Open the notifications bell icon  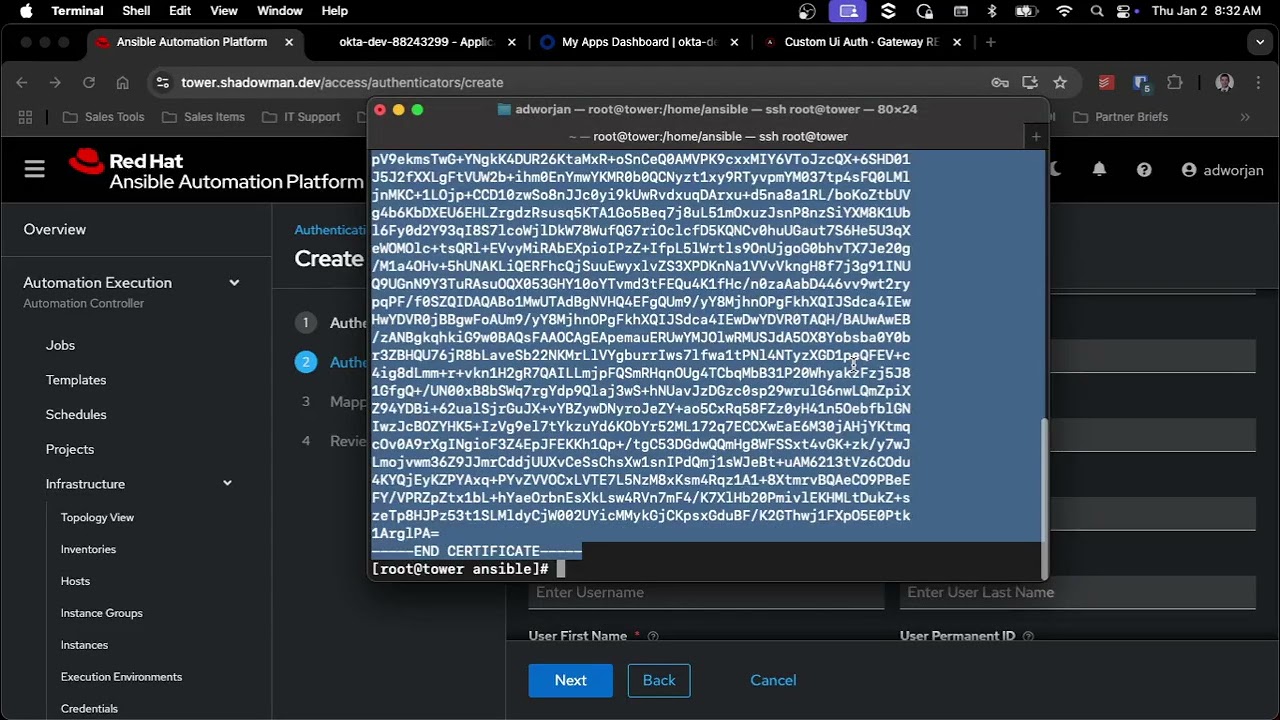click(x=1099, y=170)
